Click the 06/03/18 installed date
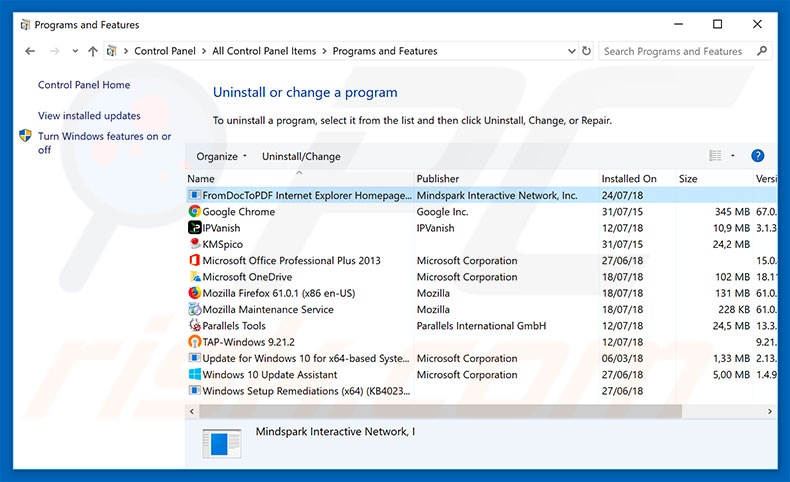The image size is (790, 482). [x=622, y=358]
